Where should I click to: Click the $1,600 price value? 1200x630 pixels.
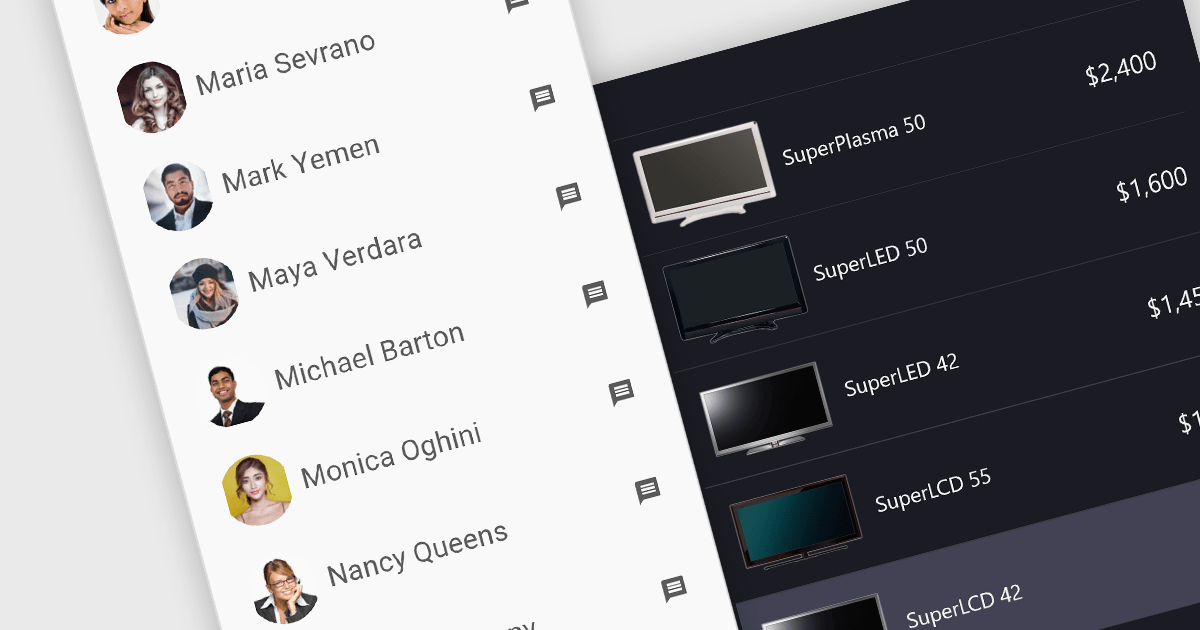point(1152,184)
